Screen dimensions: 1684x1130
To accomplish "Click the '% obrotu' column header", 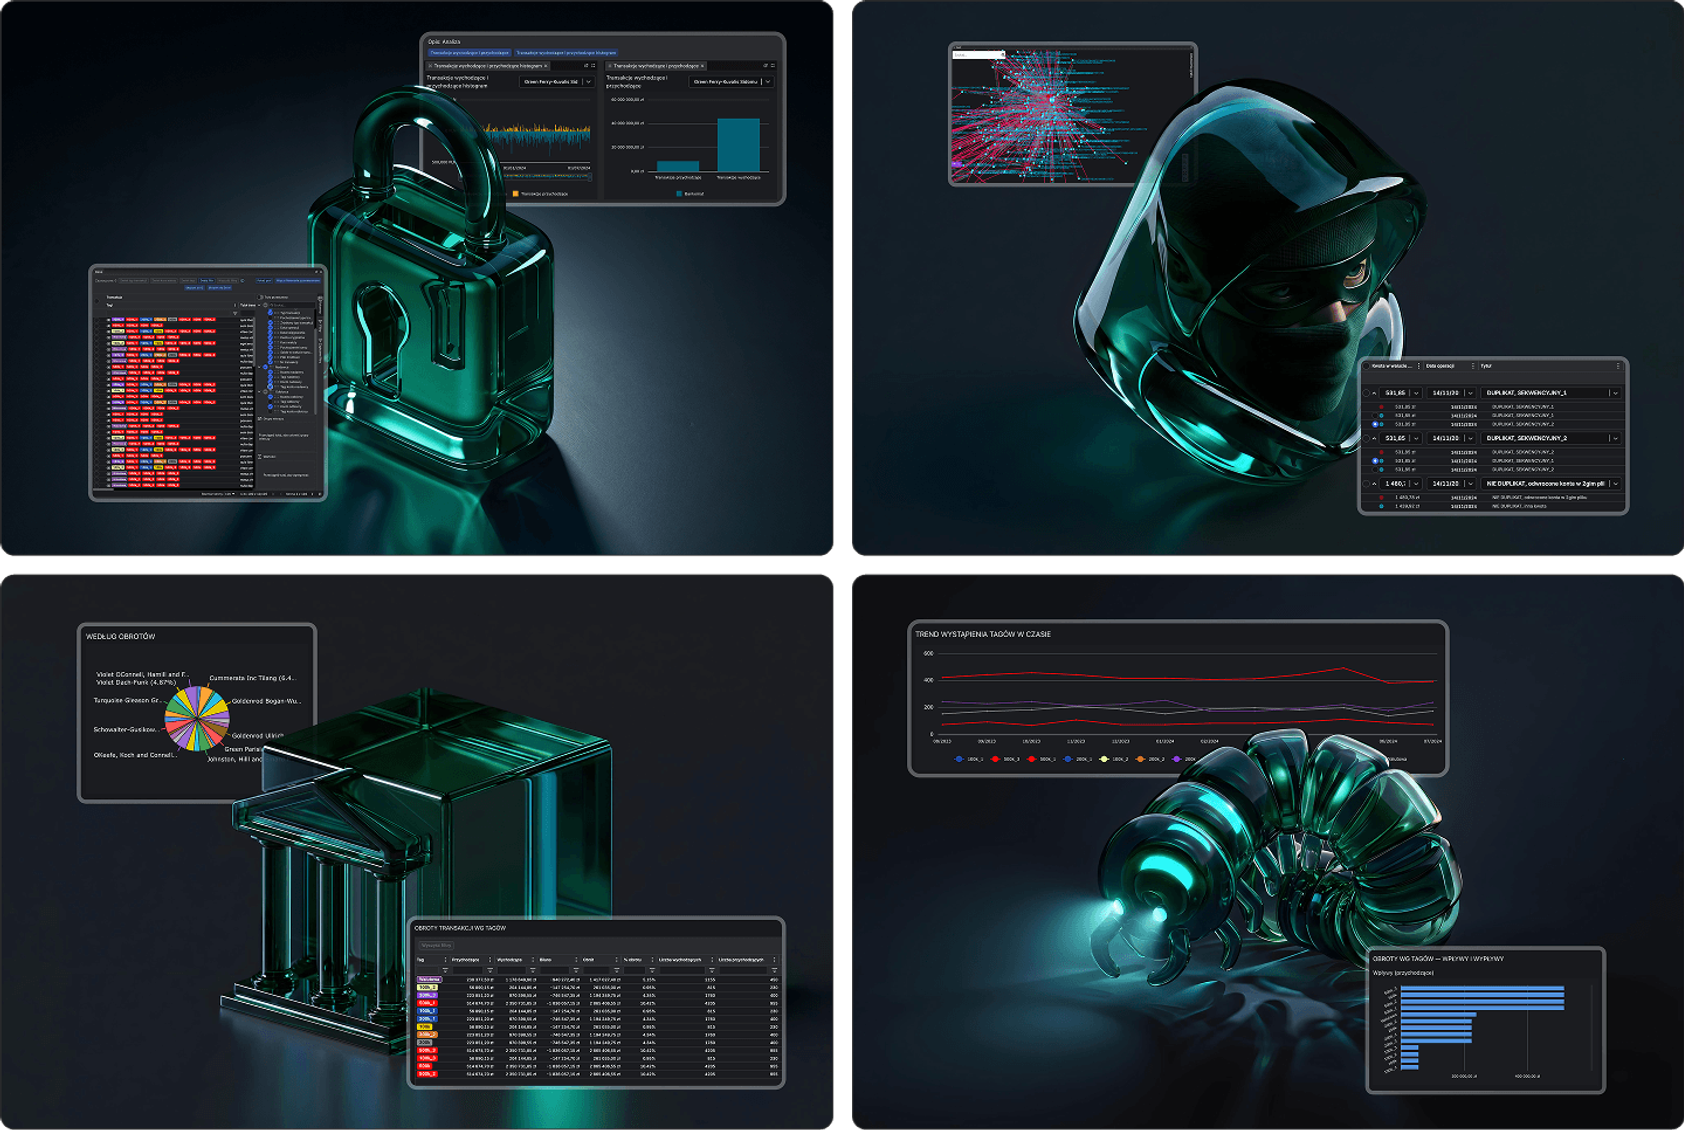I will coord(633,960).
